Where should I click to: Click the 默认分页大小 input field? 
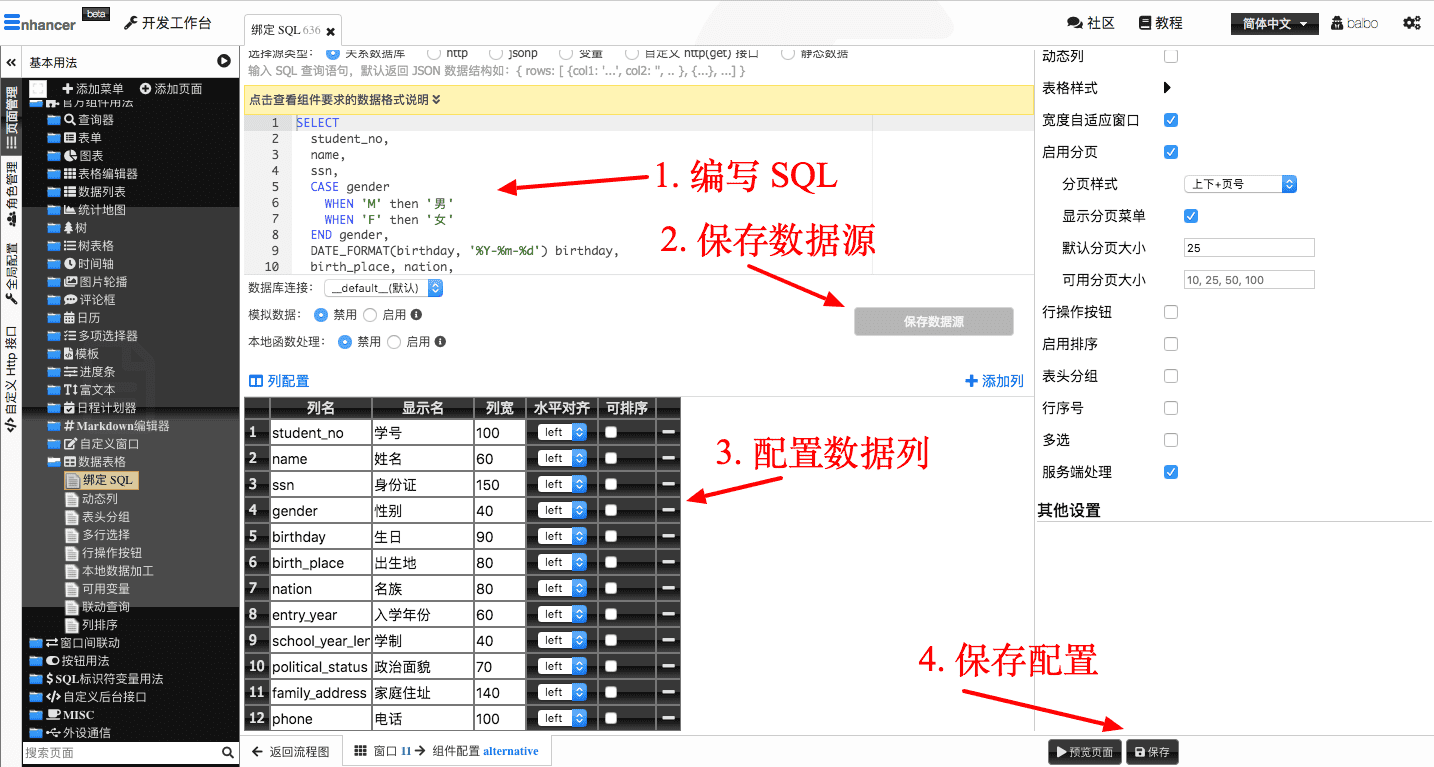[x=1248, y=248]
